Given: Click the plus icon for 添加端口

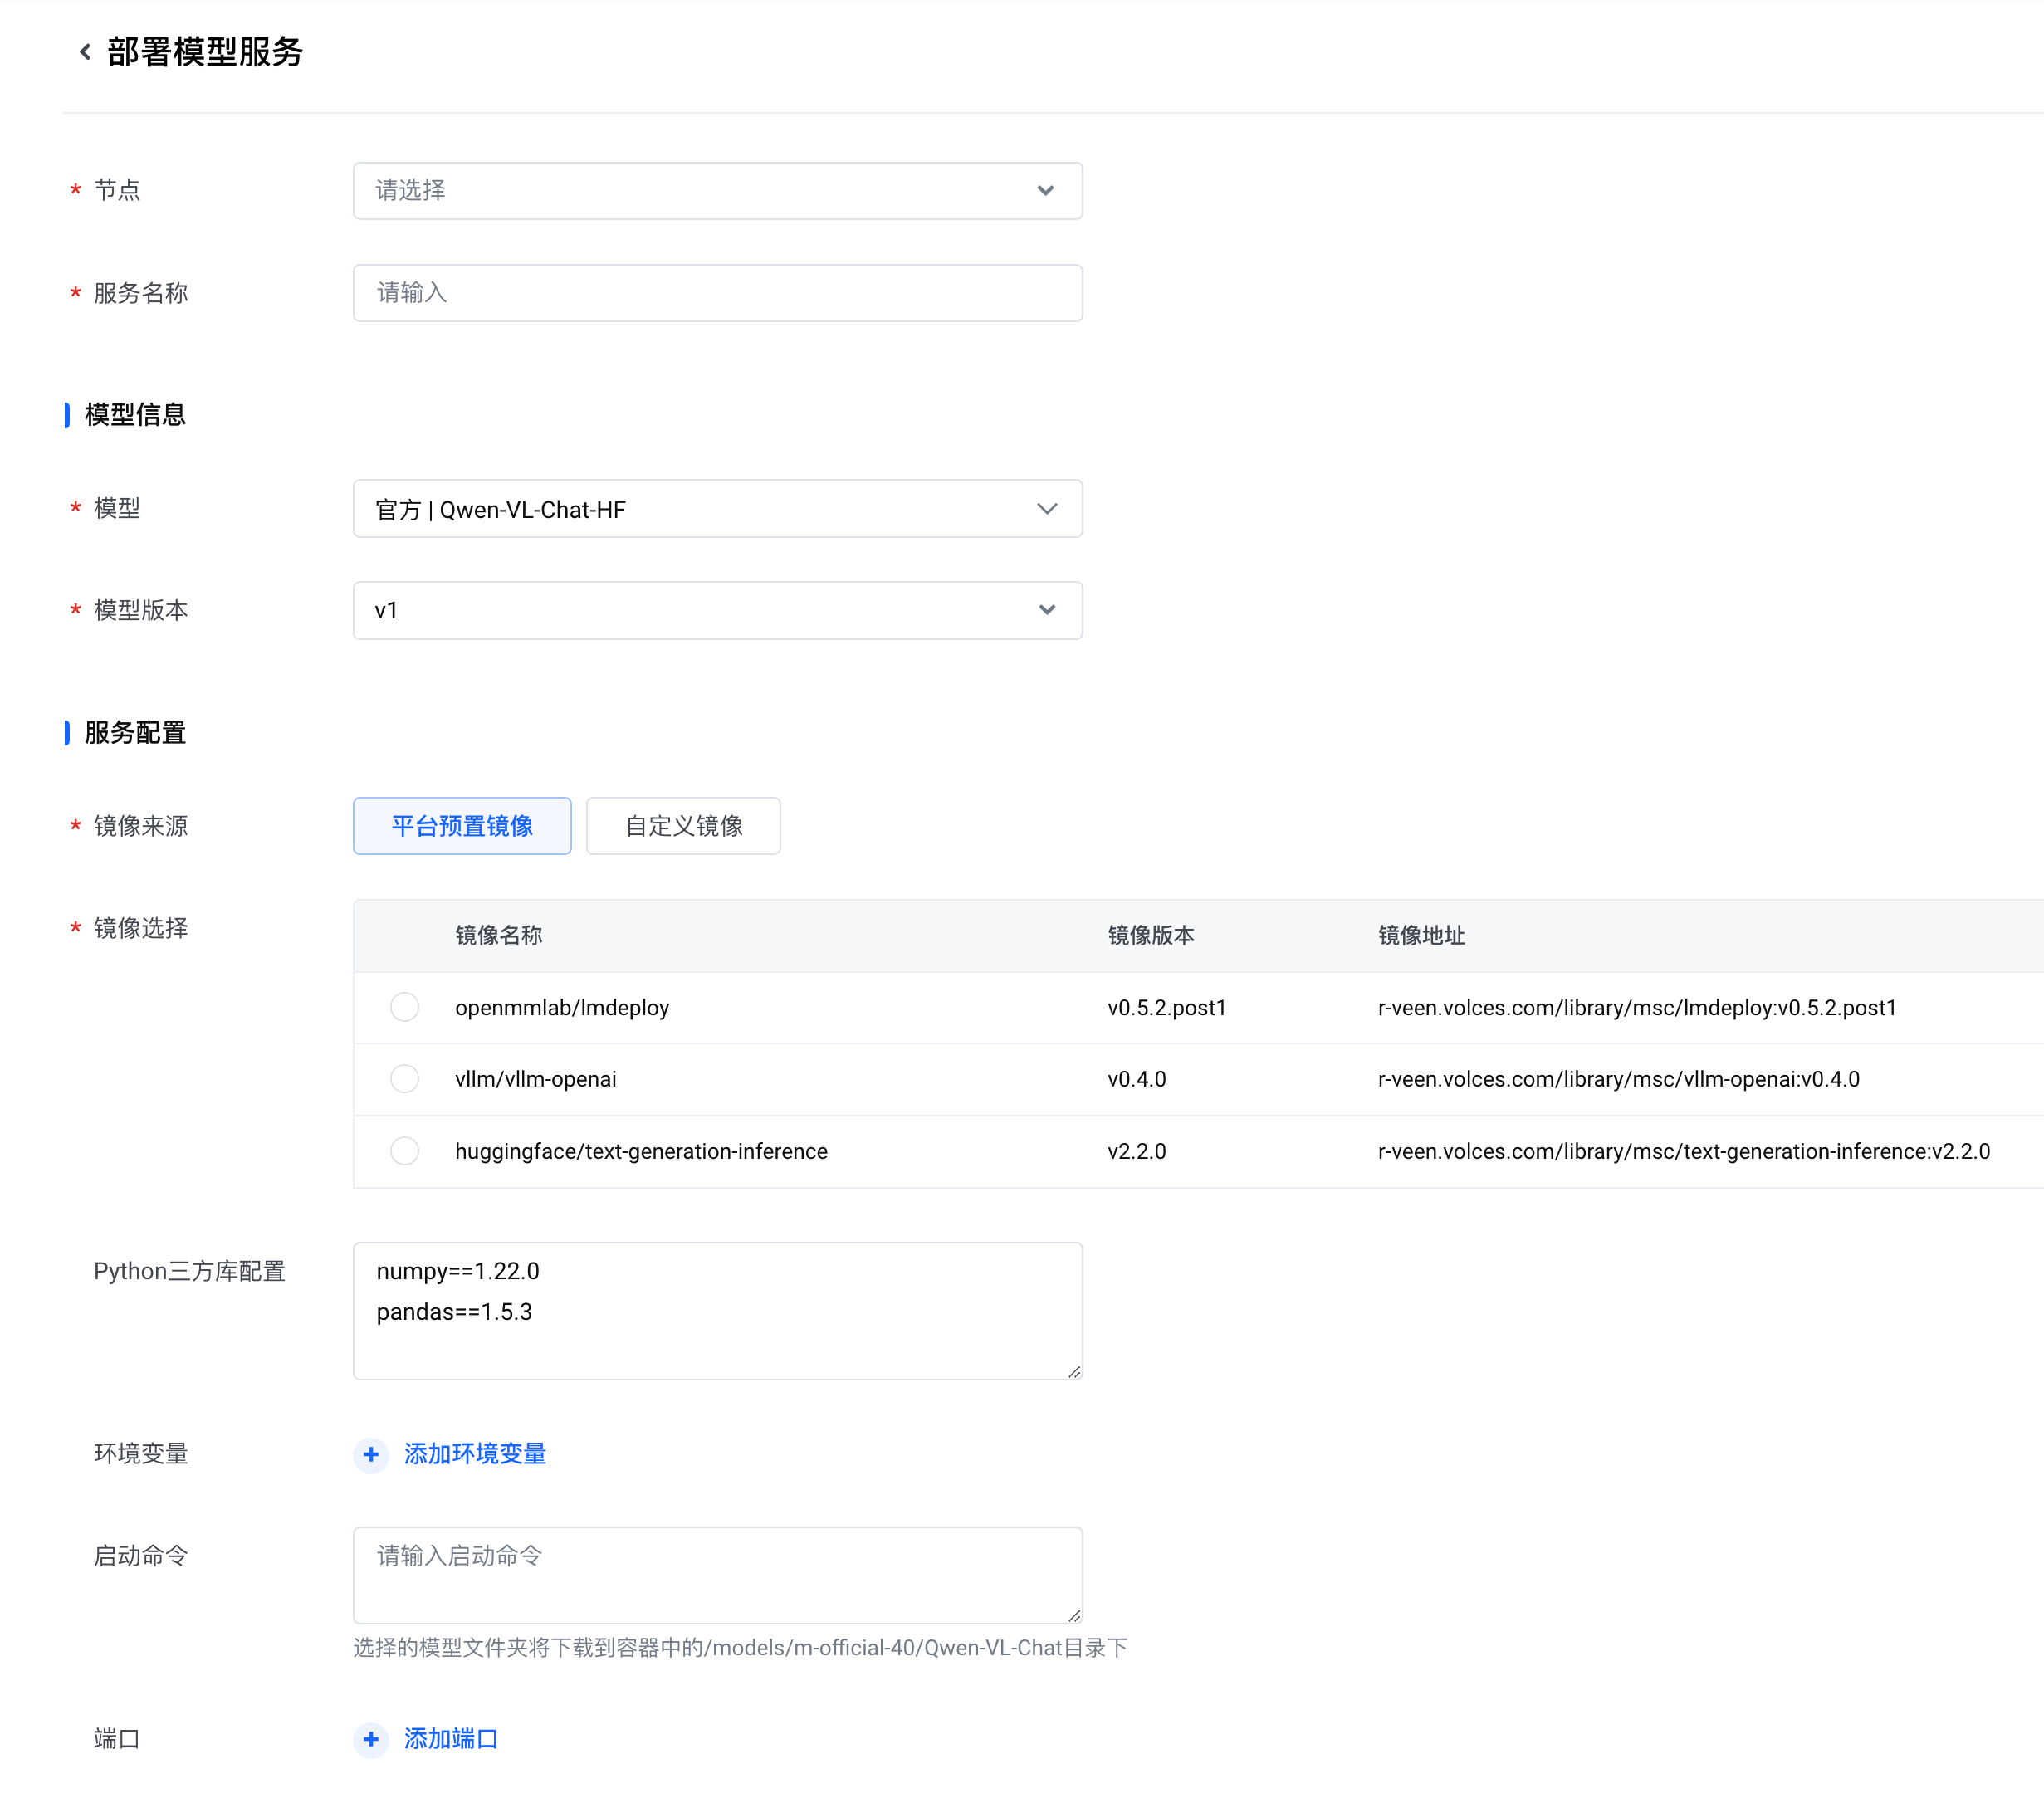Looking at the screenshot, I should coord(371,1739).
